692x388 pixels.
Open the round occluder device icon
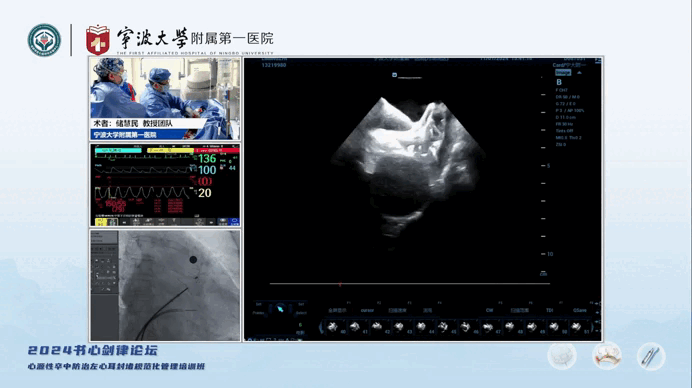(x=562, y=355)
